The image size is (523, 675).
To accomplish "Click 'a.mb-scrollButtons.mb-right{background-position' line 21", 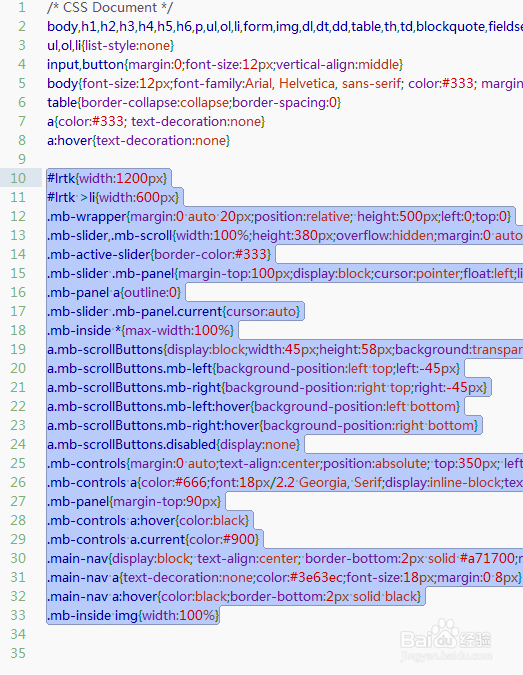I will 267,387.
